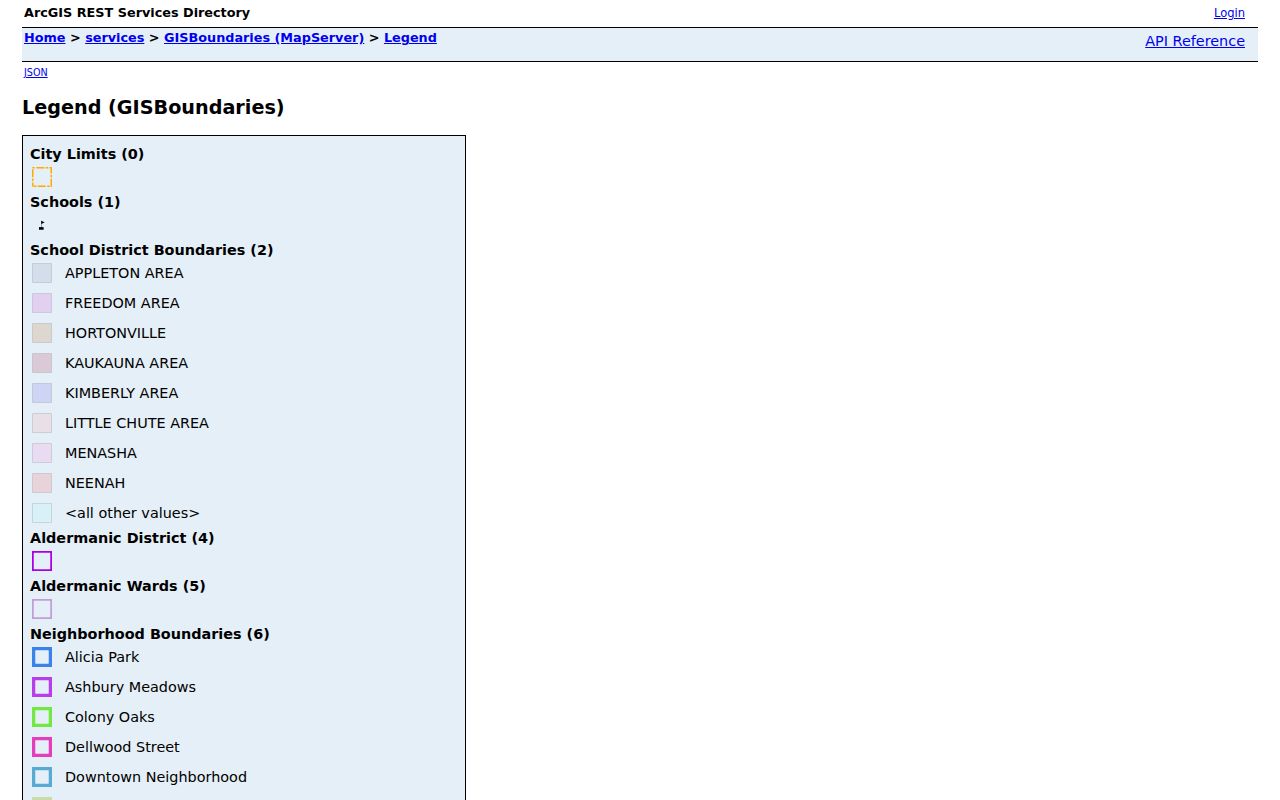Click the LITTLE CHUTE AREA label
Screen dimensions: 1280x800
tap(137, 423)
